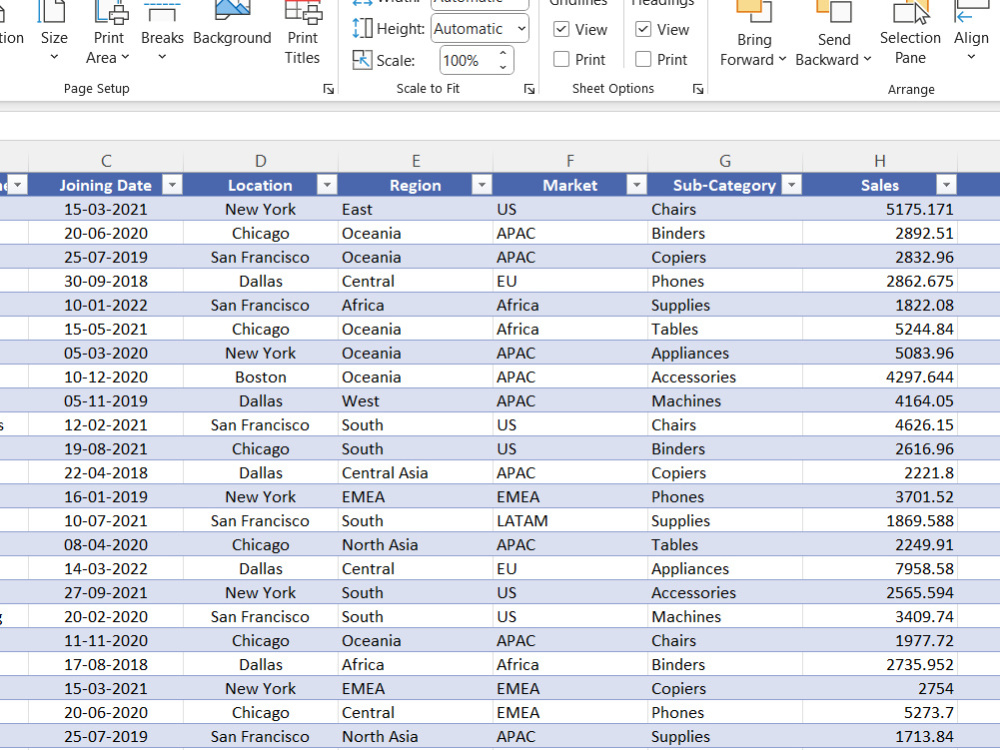
Task: Toggle Headings Print checkbox
Action: (643, 59)
